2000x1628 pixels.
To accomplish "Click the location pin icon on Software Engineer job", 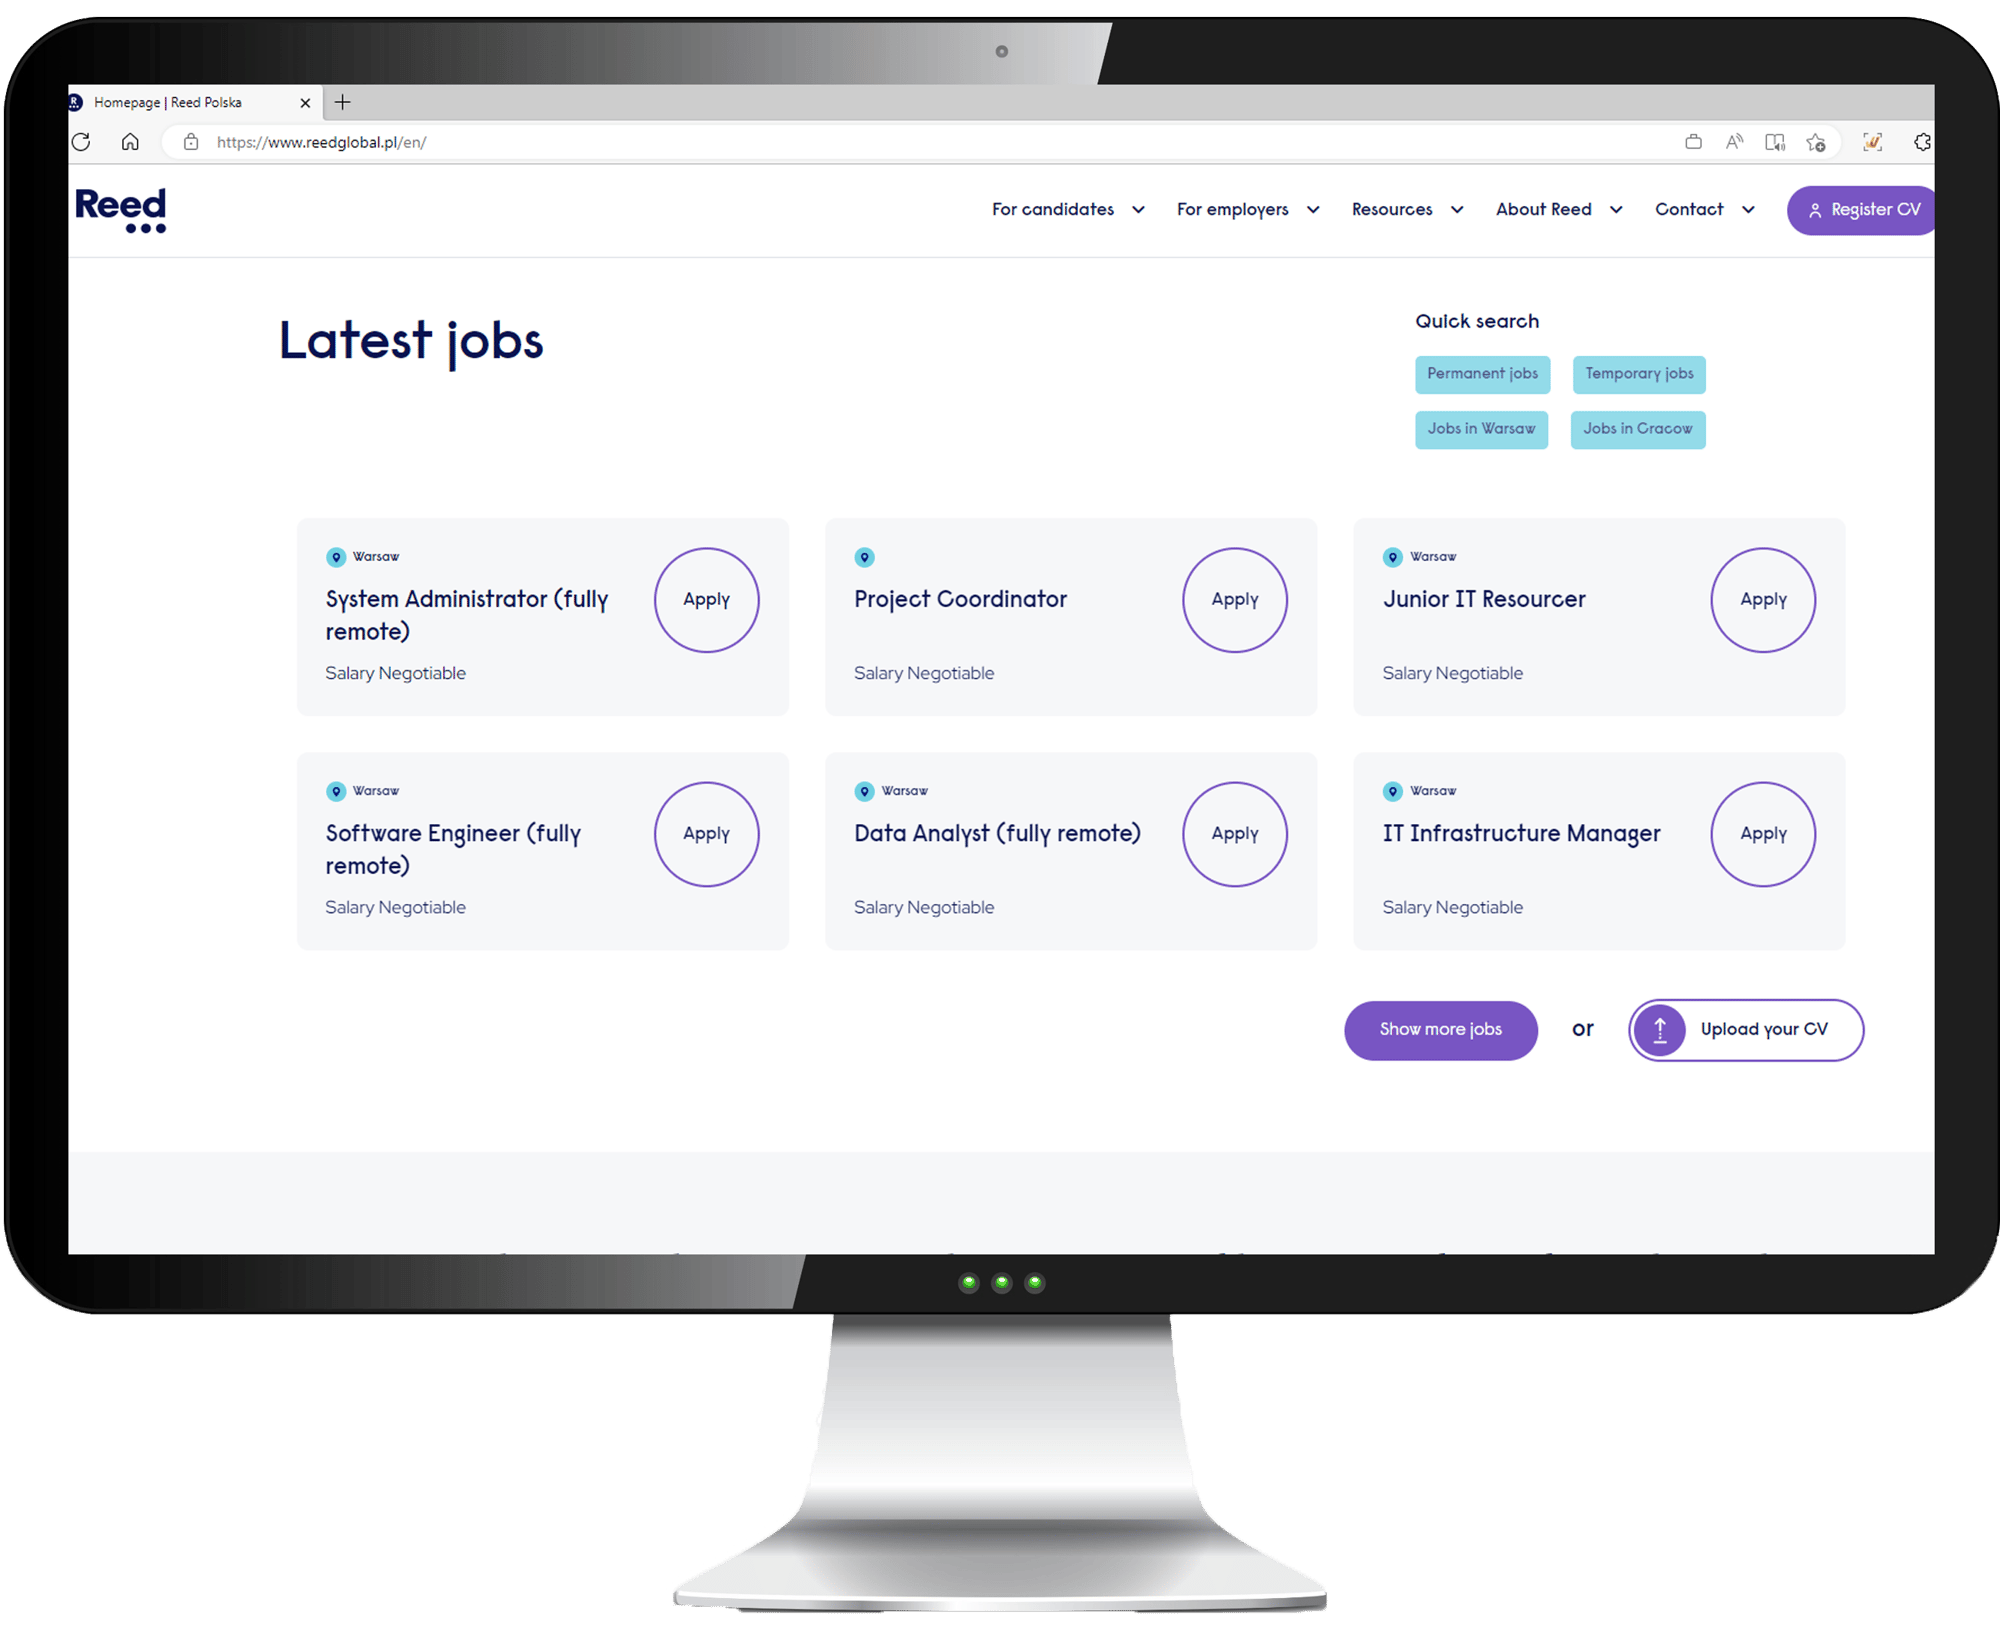I will (336, 789).
